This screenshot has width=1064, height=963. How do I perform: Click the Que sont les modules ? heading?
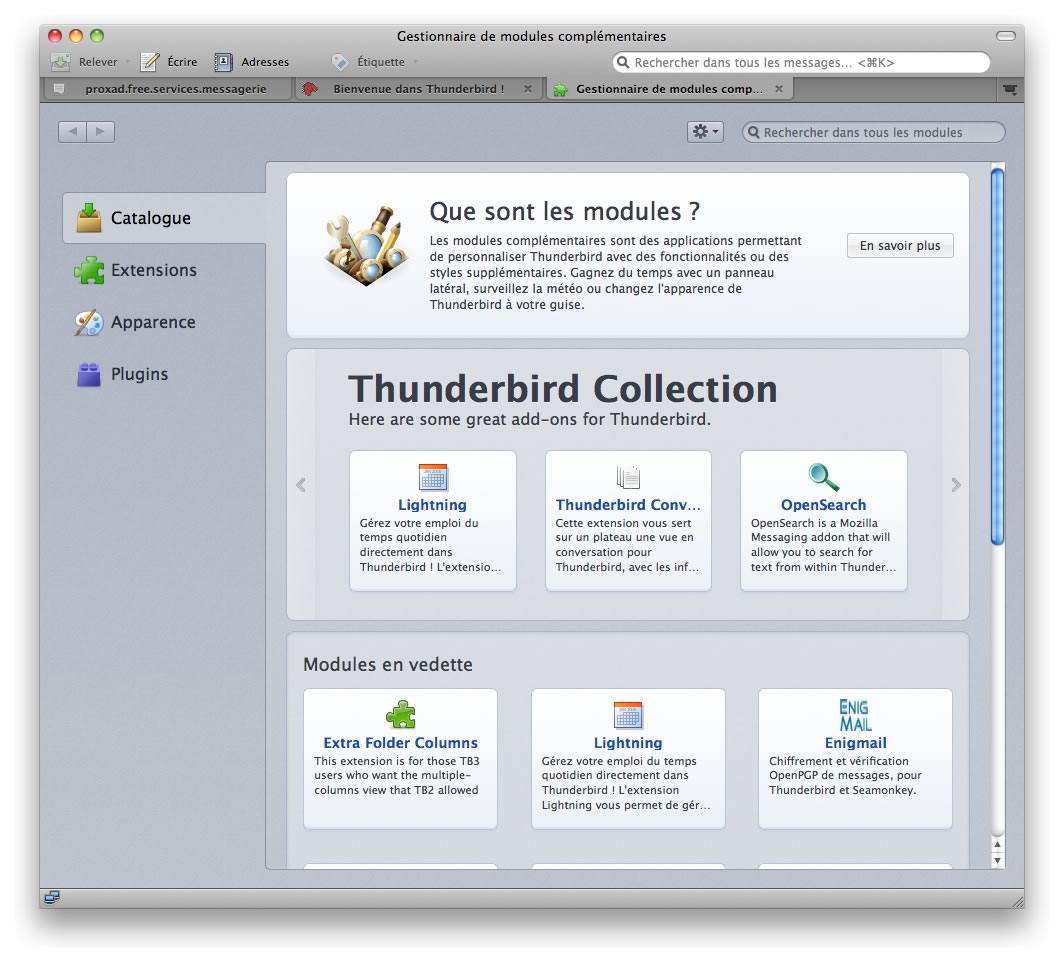pyautogui.click(x=565, y=212)
